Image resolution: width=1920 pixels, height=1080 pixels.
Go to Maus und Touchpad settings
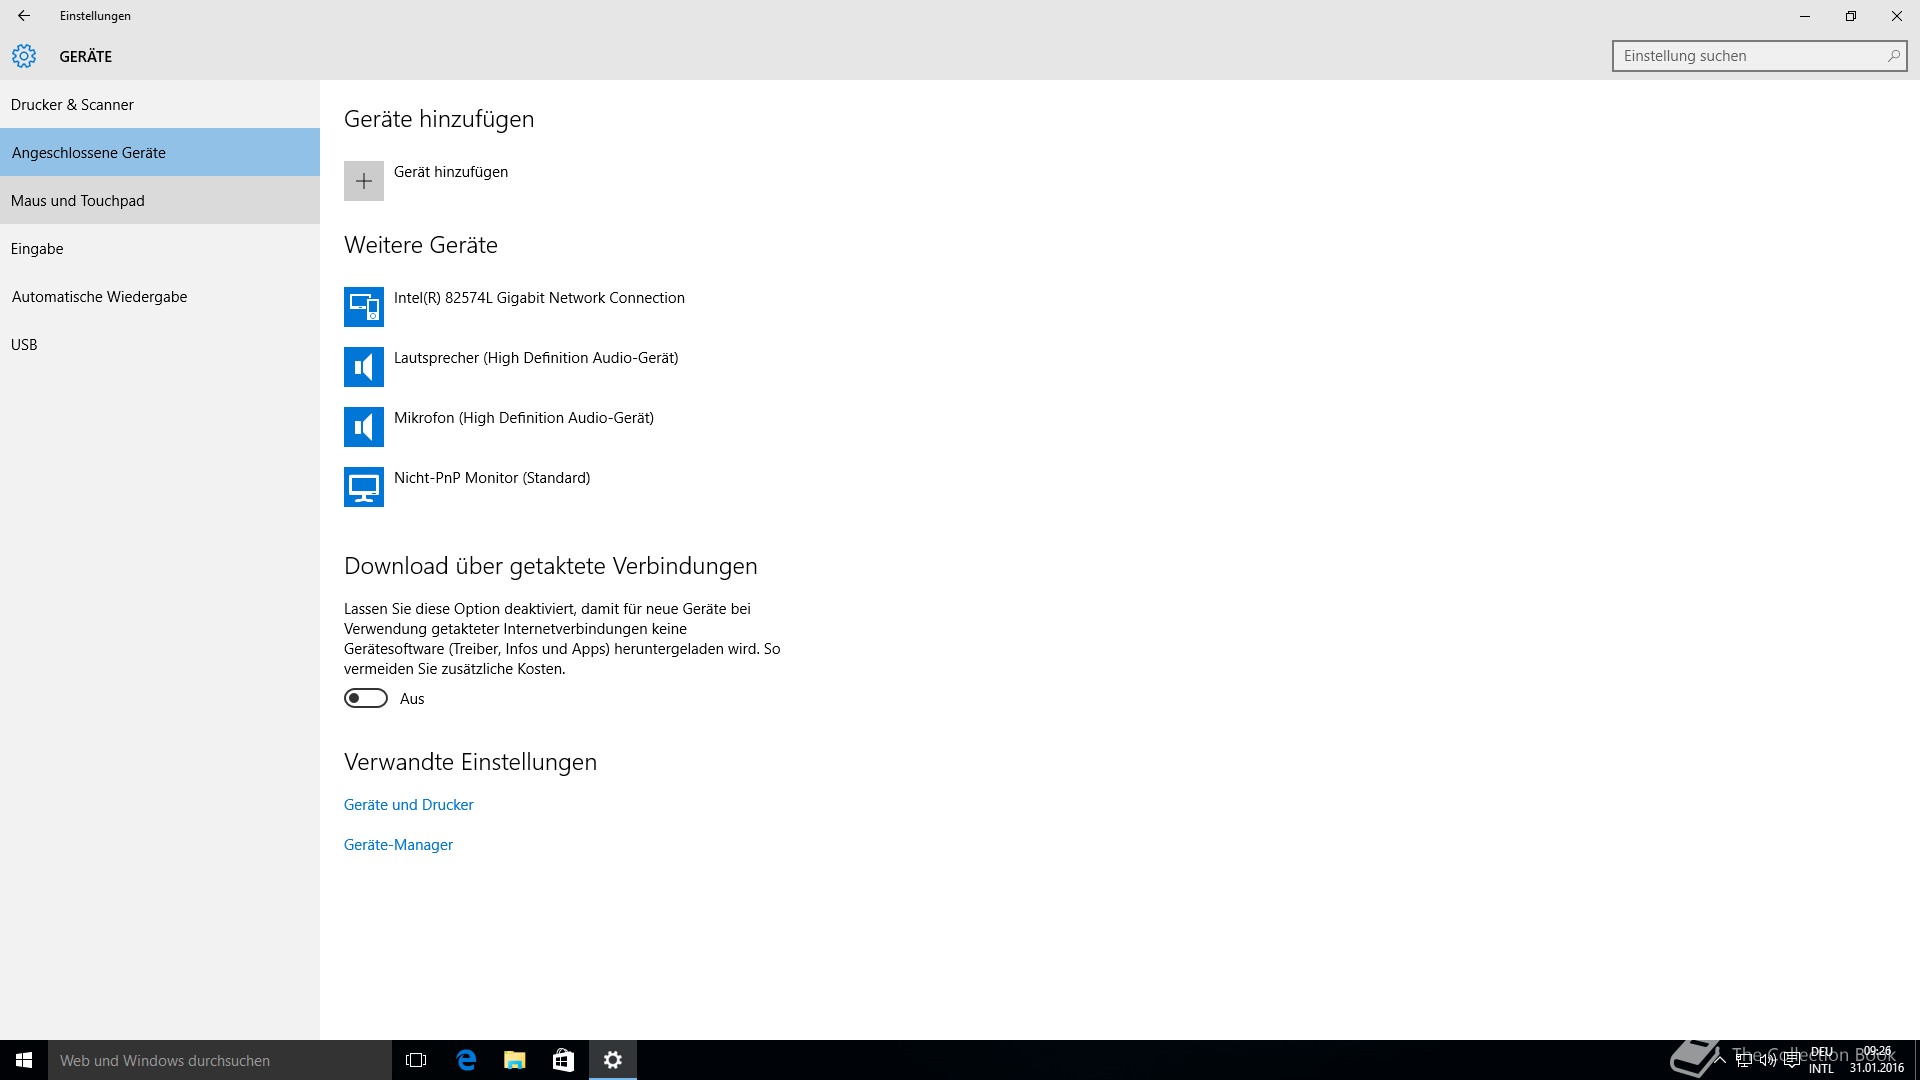160,200
